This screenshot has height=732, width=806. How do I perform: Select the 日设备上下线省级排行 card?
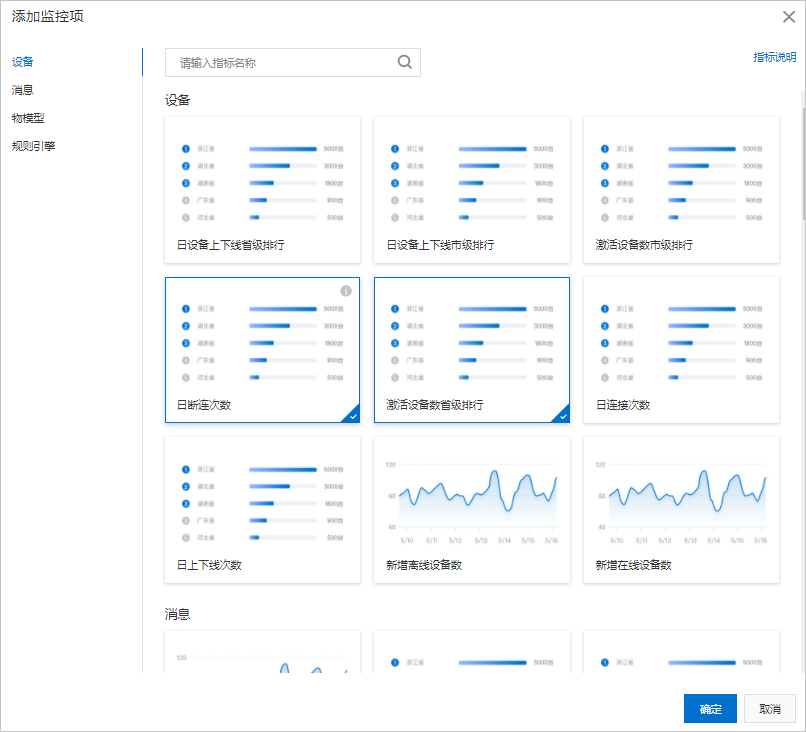[262, 190]
